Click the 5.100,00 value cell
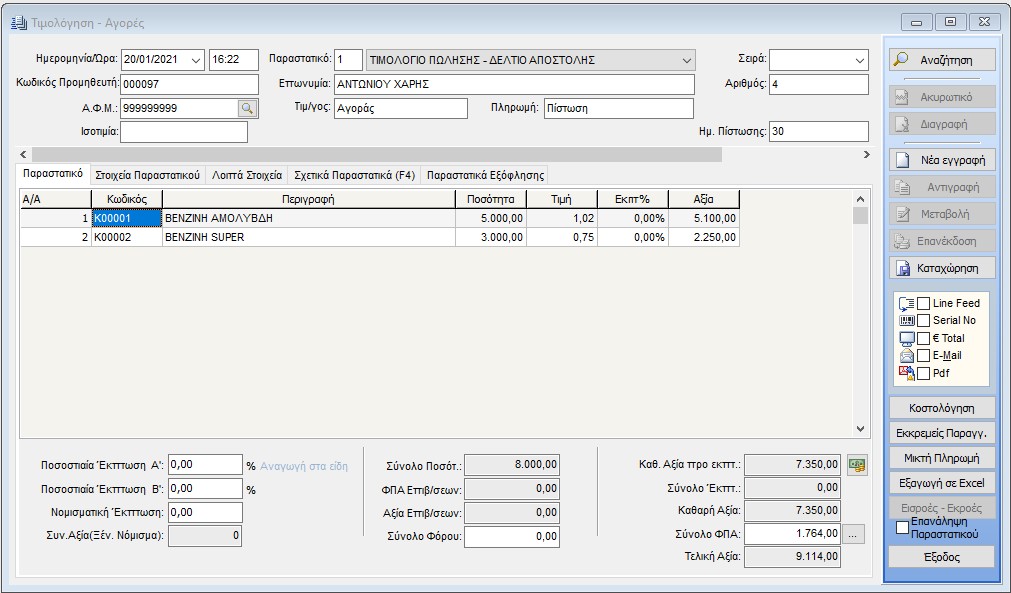Viewport: 1011px width, 593px height. pos(704,219)
